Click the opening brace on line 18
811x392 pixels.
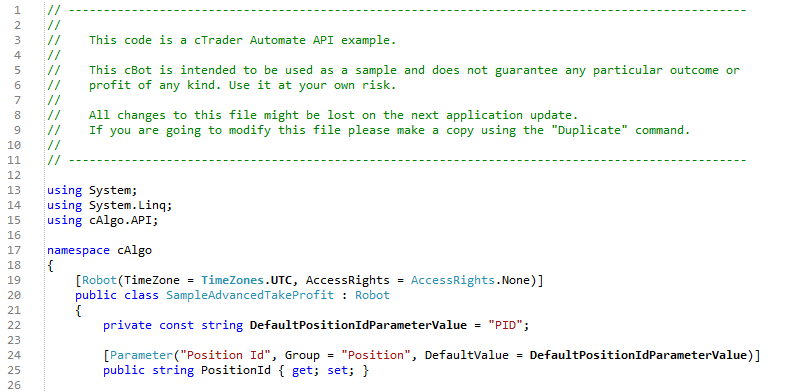tap(50, 265)
